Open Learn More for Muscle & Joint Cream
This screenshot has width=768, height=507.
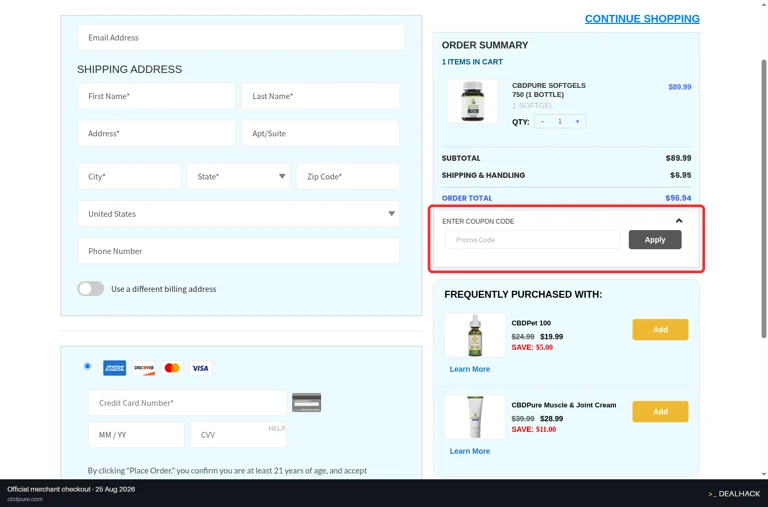point(470,451)
